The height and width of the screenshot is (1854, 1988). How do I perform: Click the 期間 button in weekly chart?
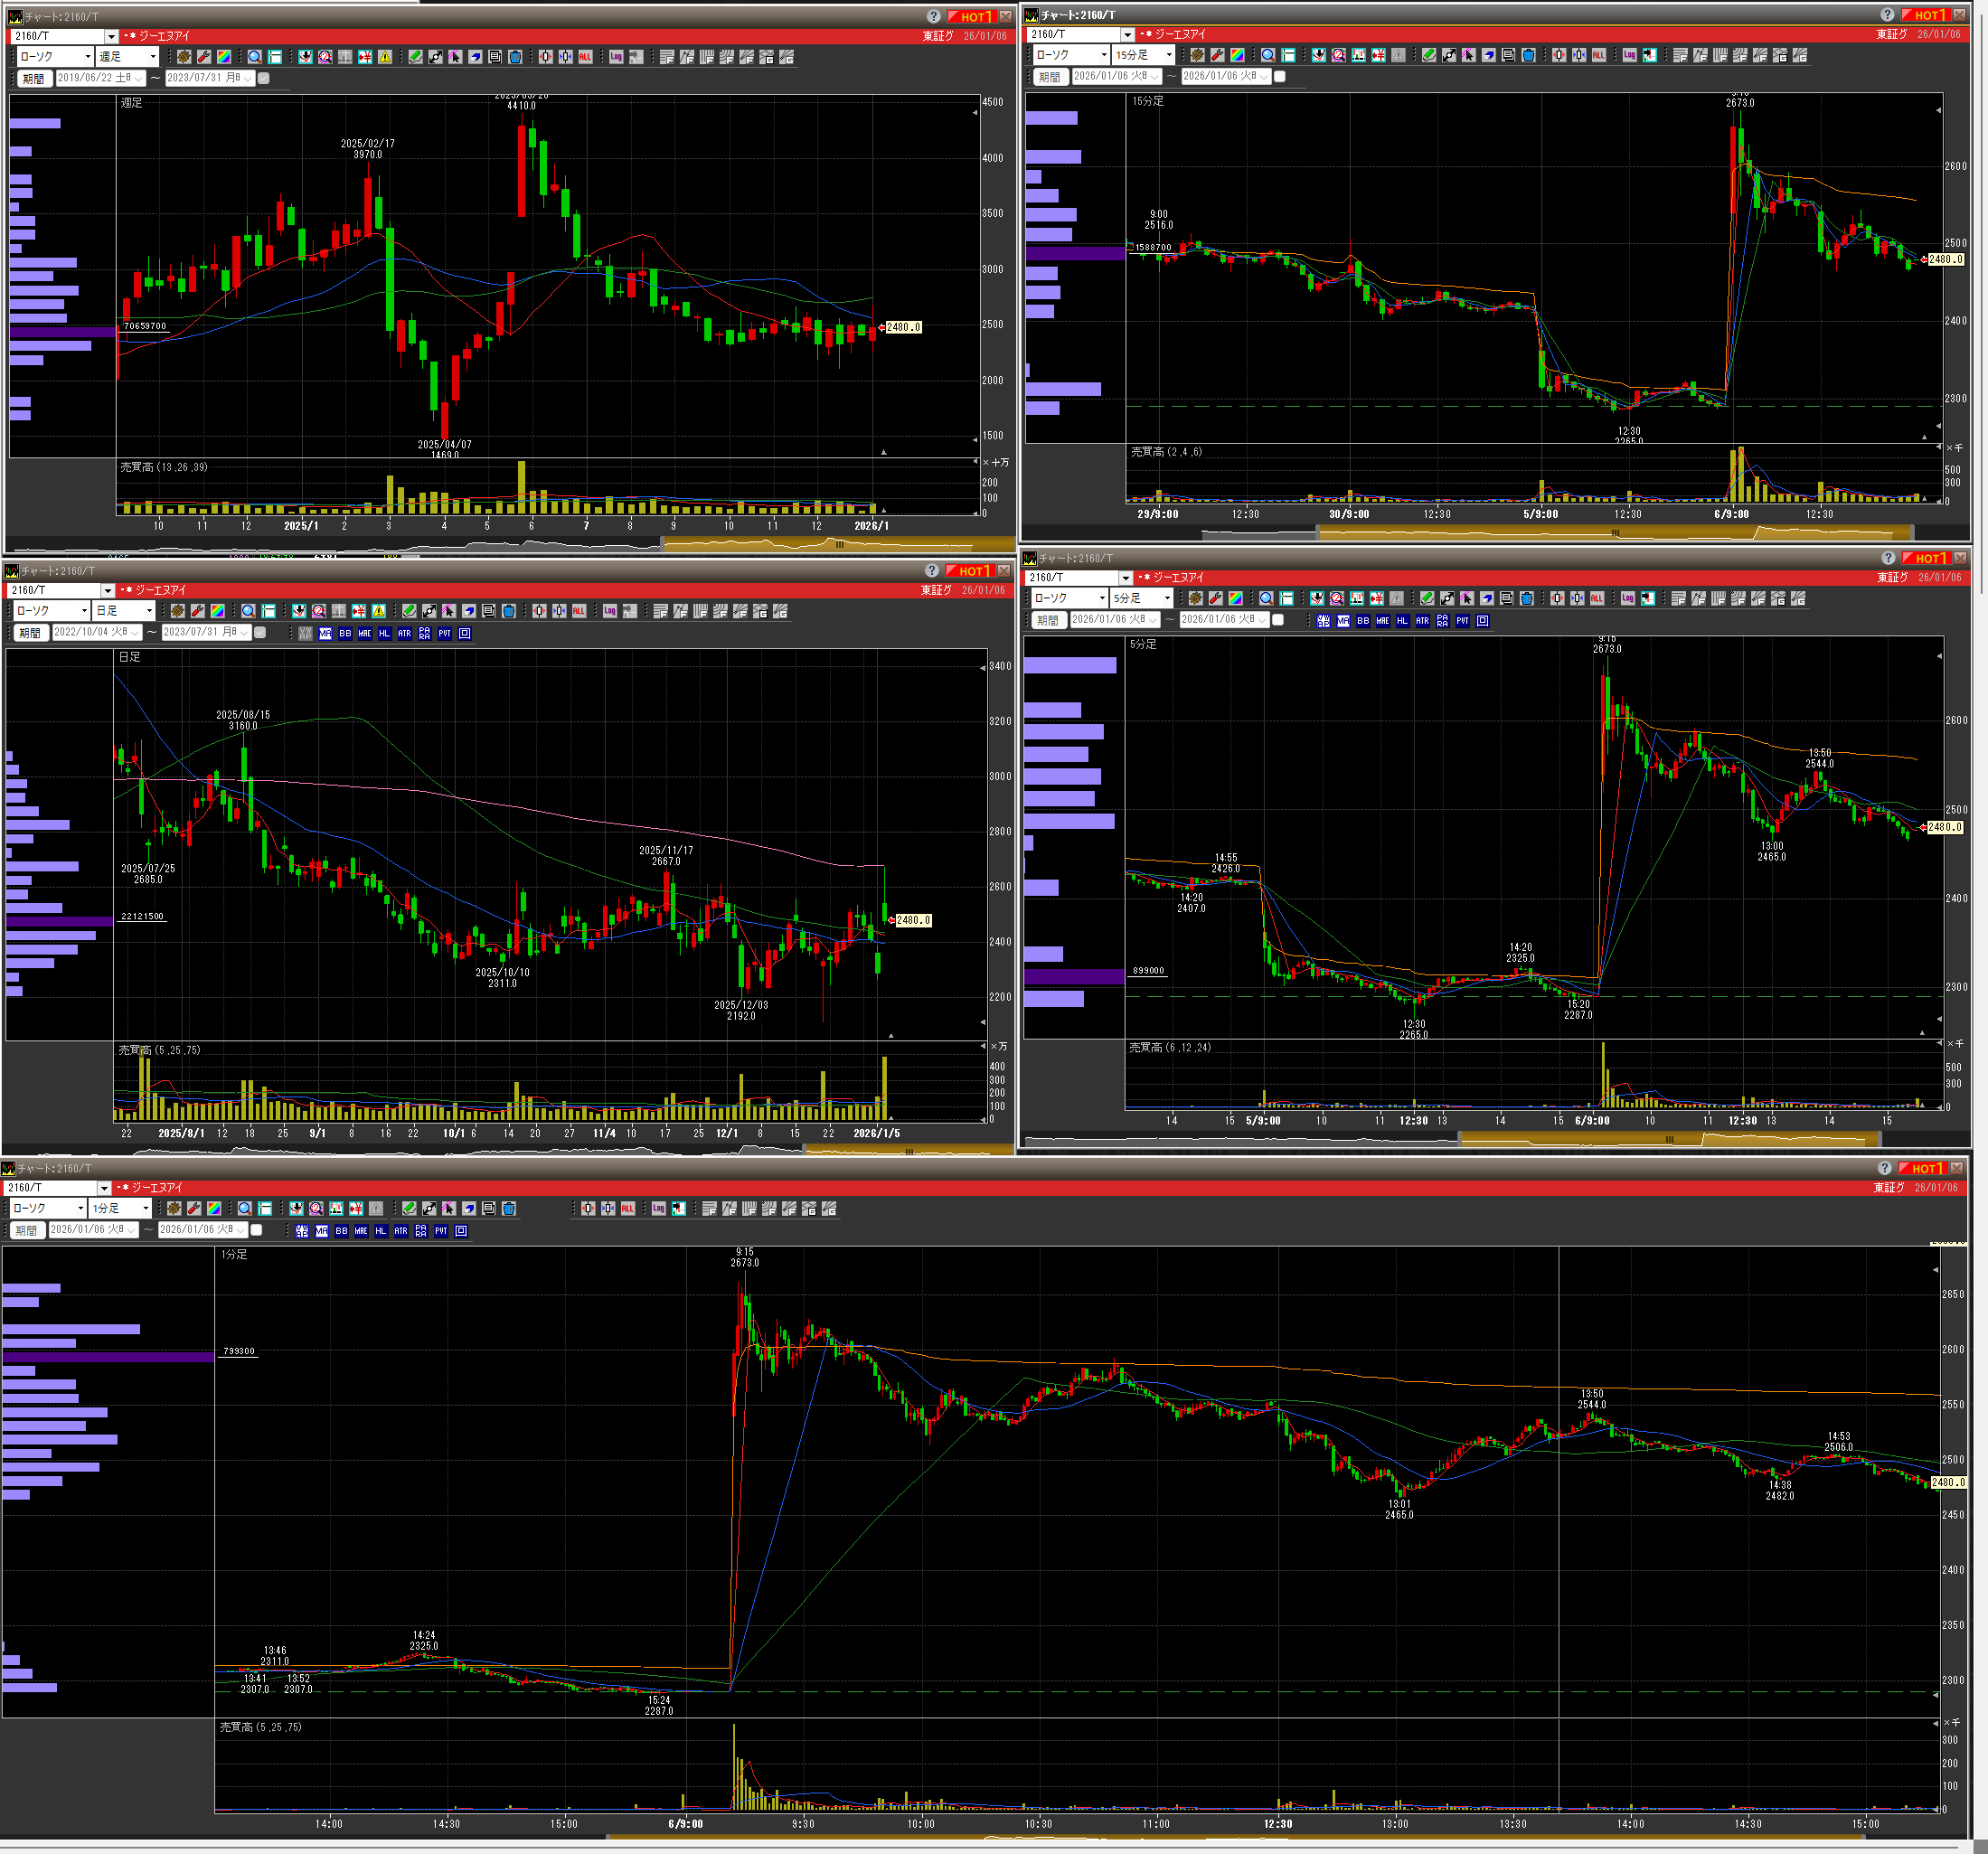[x=33, y=78]
